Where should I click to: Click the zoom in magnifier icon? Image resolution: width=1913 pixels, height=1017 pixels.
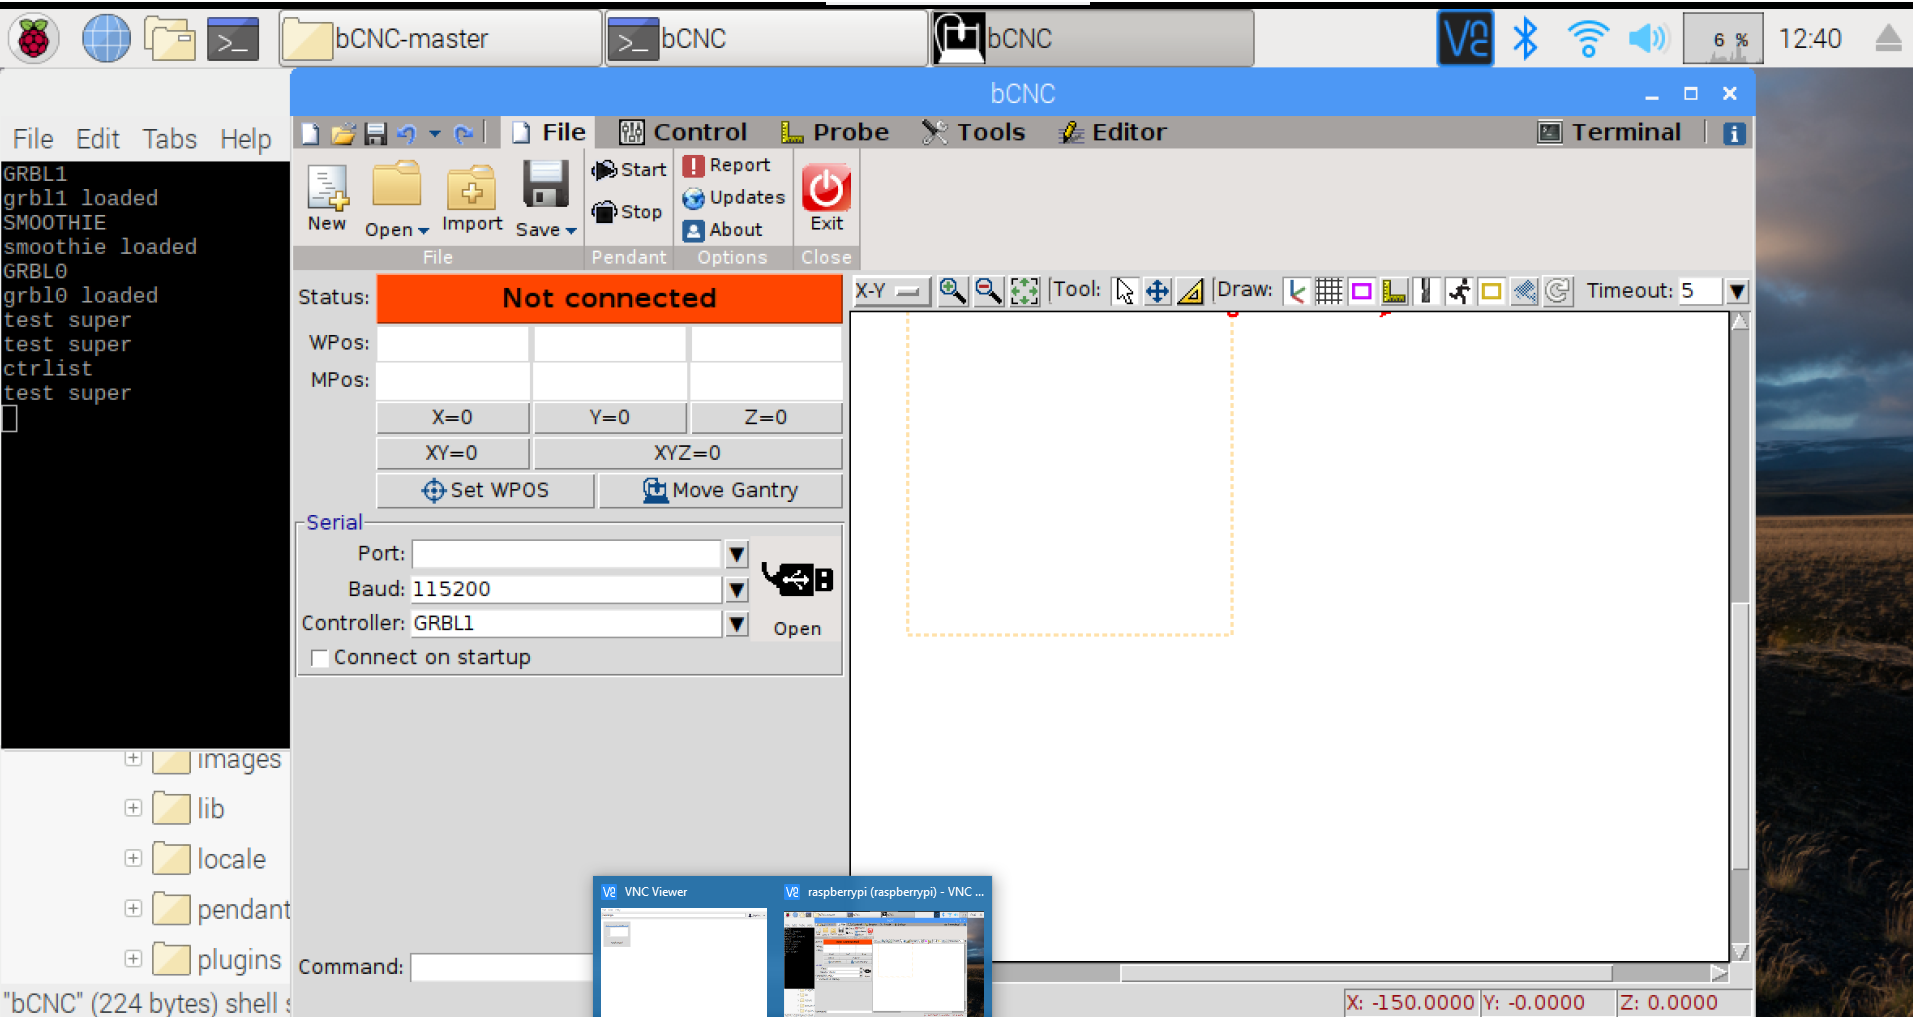[x=952, y=291]
